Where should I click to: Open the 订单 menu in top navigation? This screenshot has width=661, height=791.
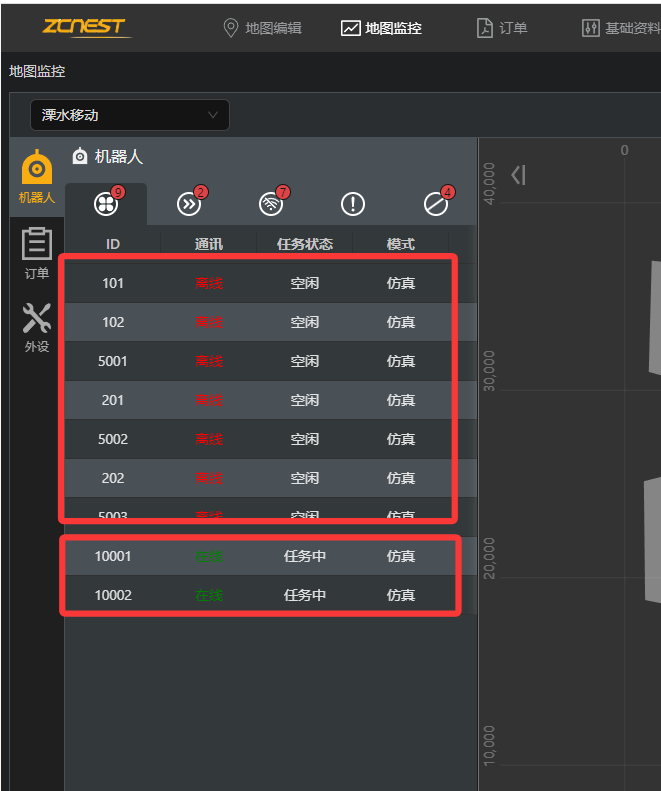coord(502,28)
